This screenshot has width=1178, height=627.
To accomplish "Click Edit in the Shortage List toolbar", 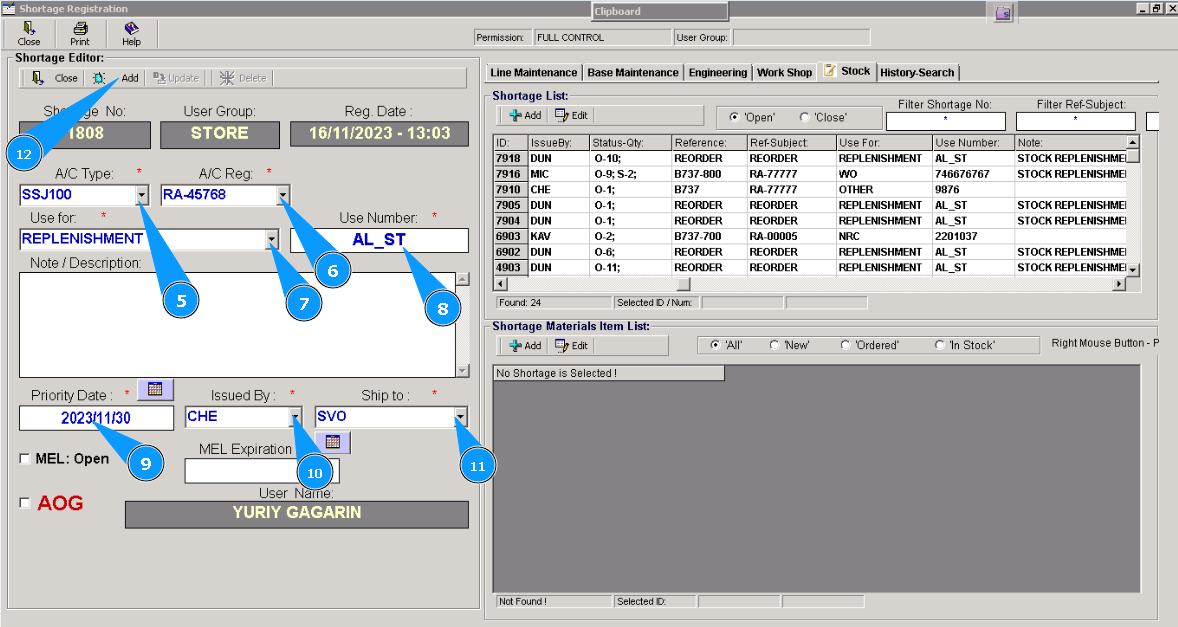I will point(571,115).
